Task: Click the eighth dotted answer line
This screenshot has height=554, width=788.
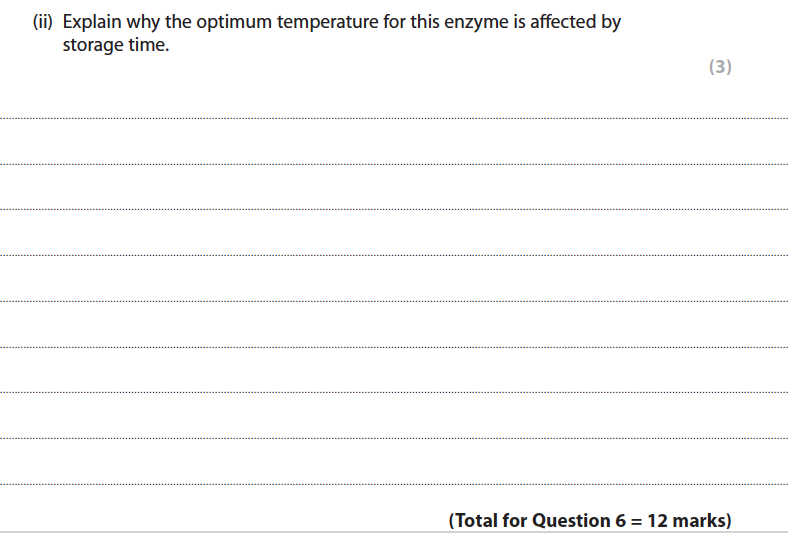Action: pos(394,438)
